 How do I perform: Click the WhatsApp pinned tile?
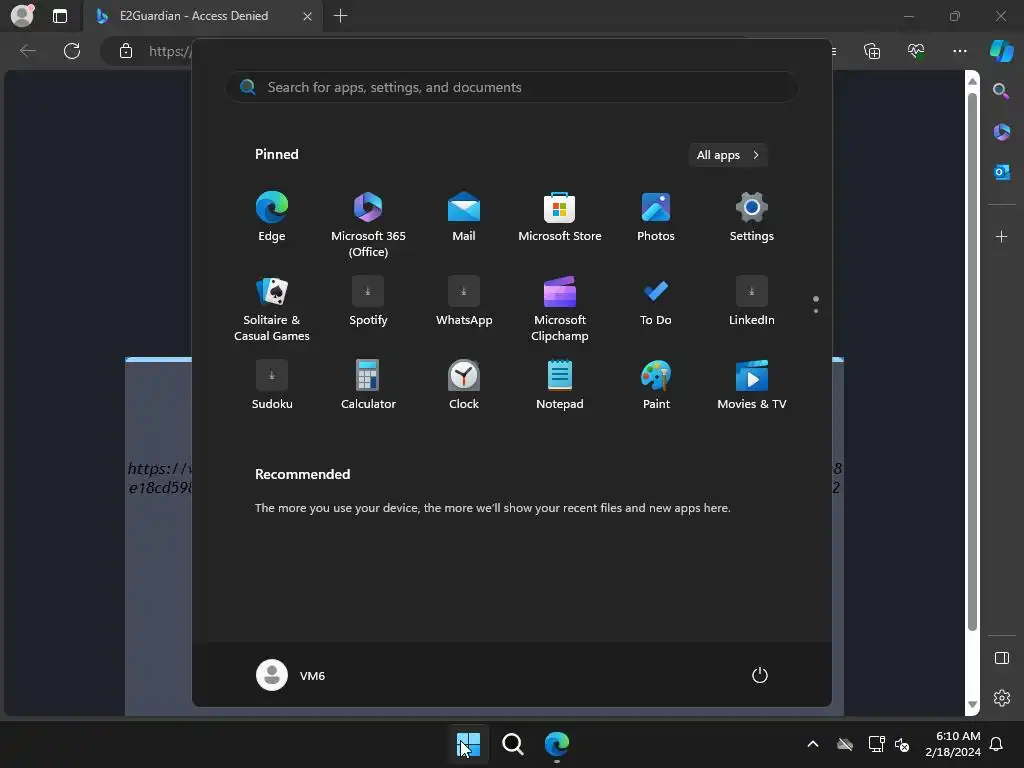tap(464, 301)
